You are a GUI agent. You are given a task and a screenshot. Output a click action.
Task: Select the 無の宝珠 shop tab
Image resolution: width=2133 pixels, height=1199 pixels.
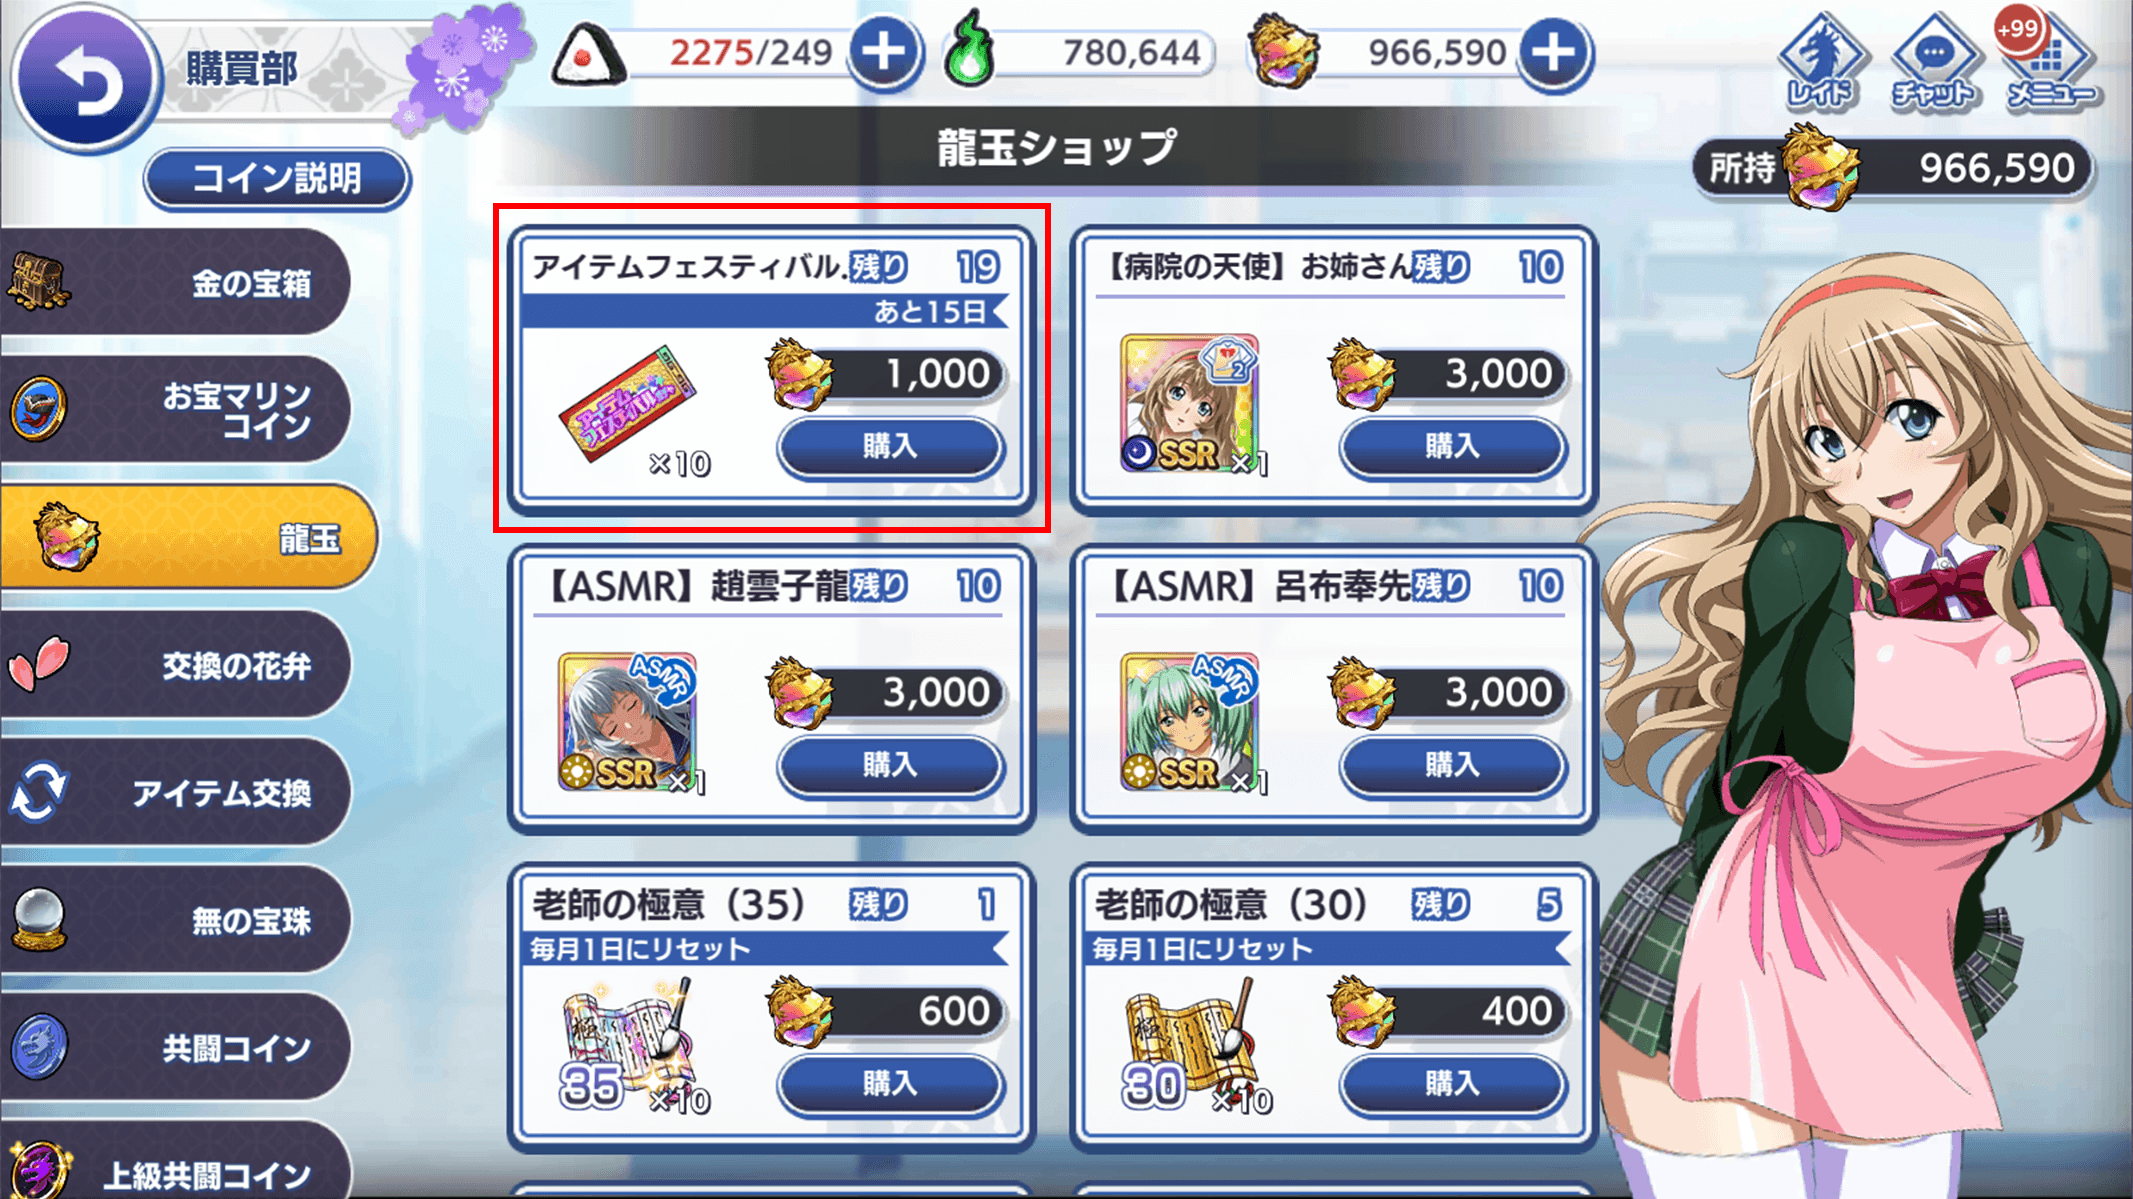pos(176,919)
